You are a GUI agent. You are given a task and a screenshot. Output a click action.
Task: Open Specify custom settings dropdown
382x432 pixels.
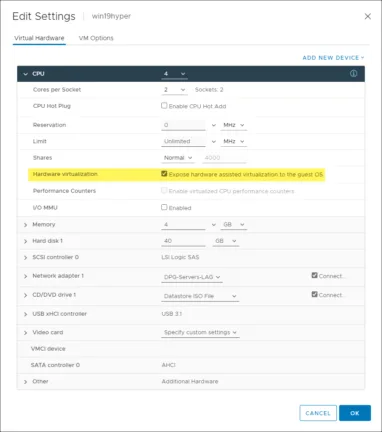[200, 333]
